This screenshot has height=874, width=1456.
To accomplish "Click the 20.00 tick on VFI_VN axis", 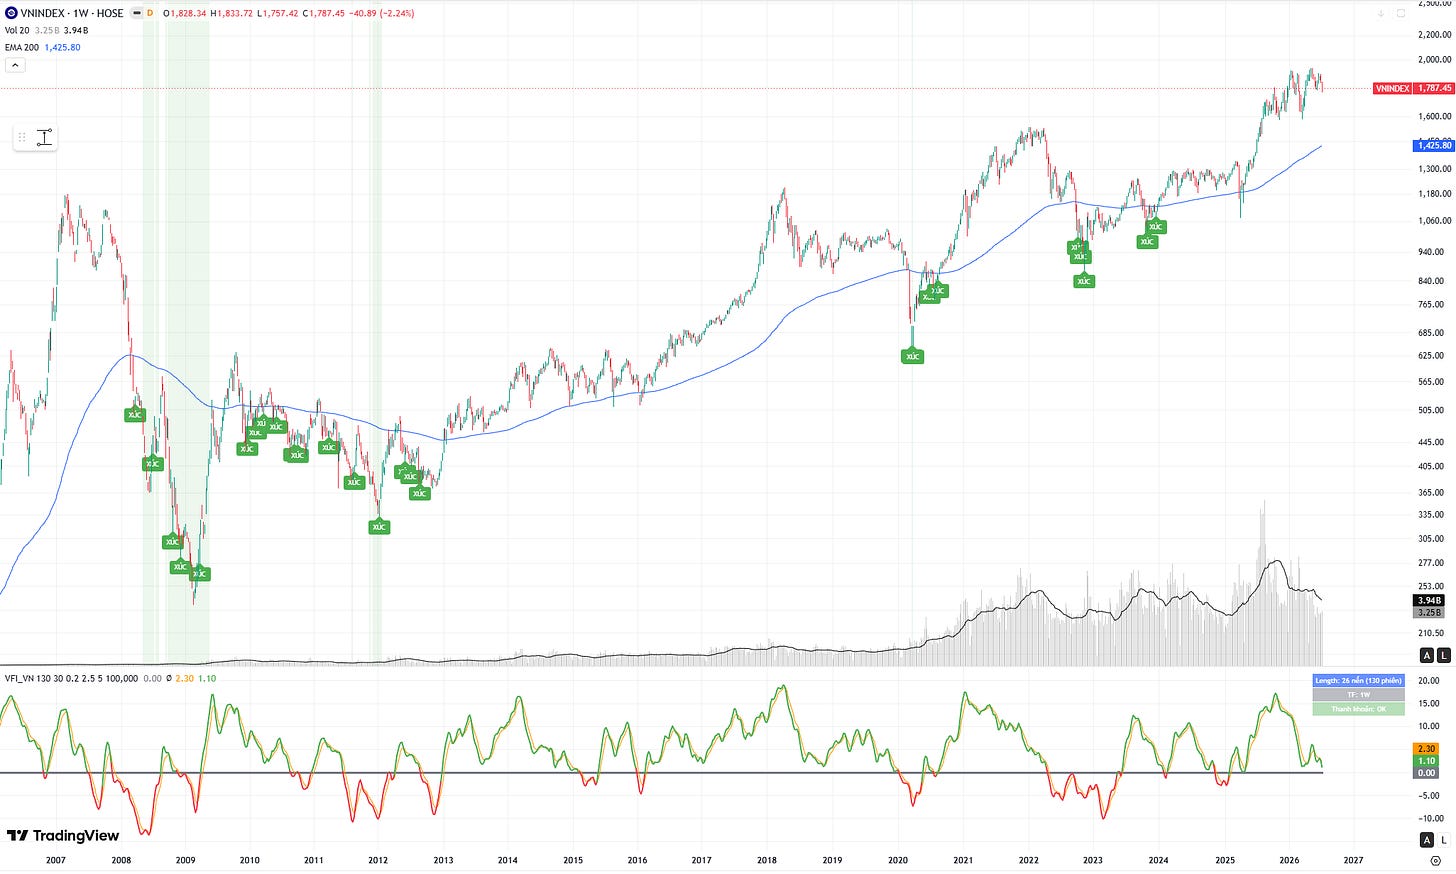I will (x=1429, y=681).
